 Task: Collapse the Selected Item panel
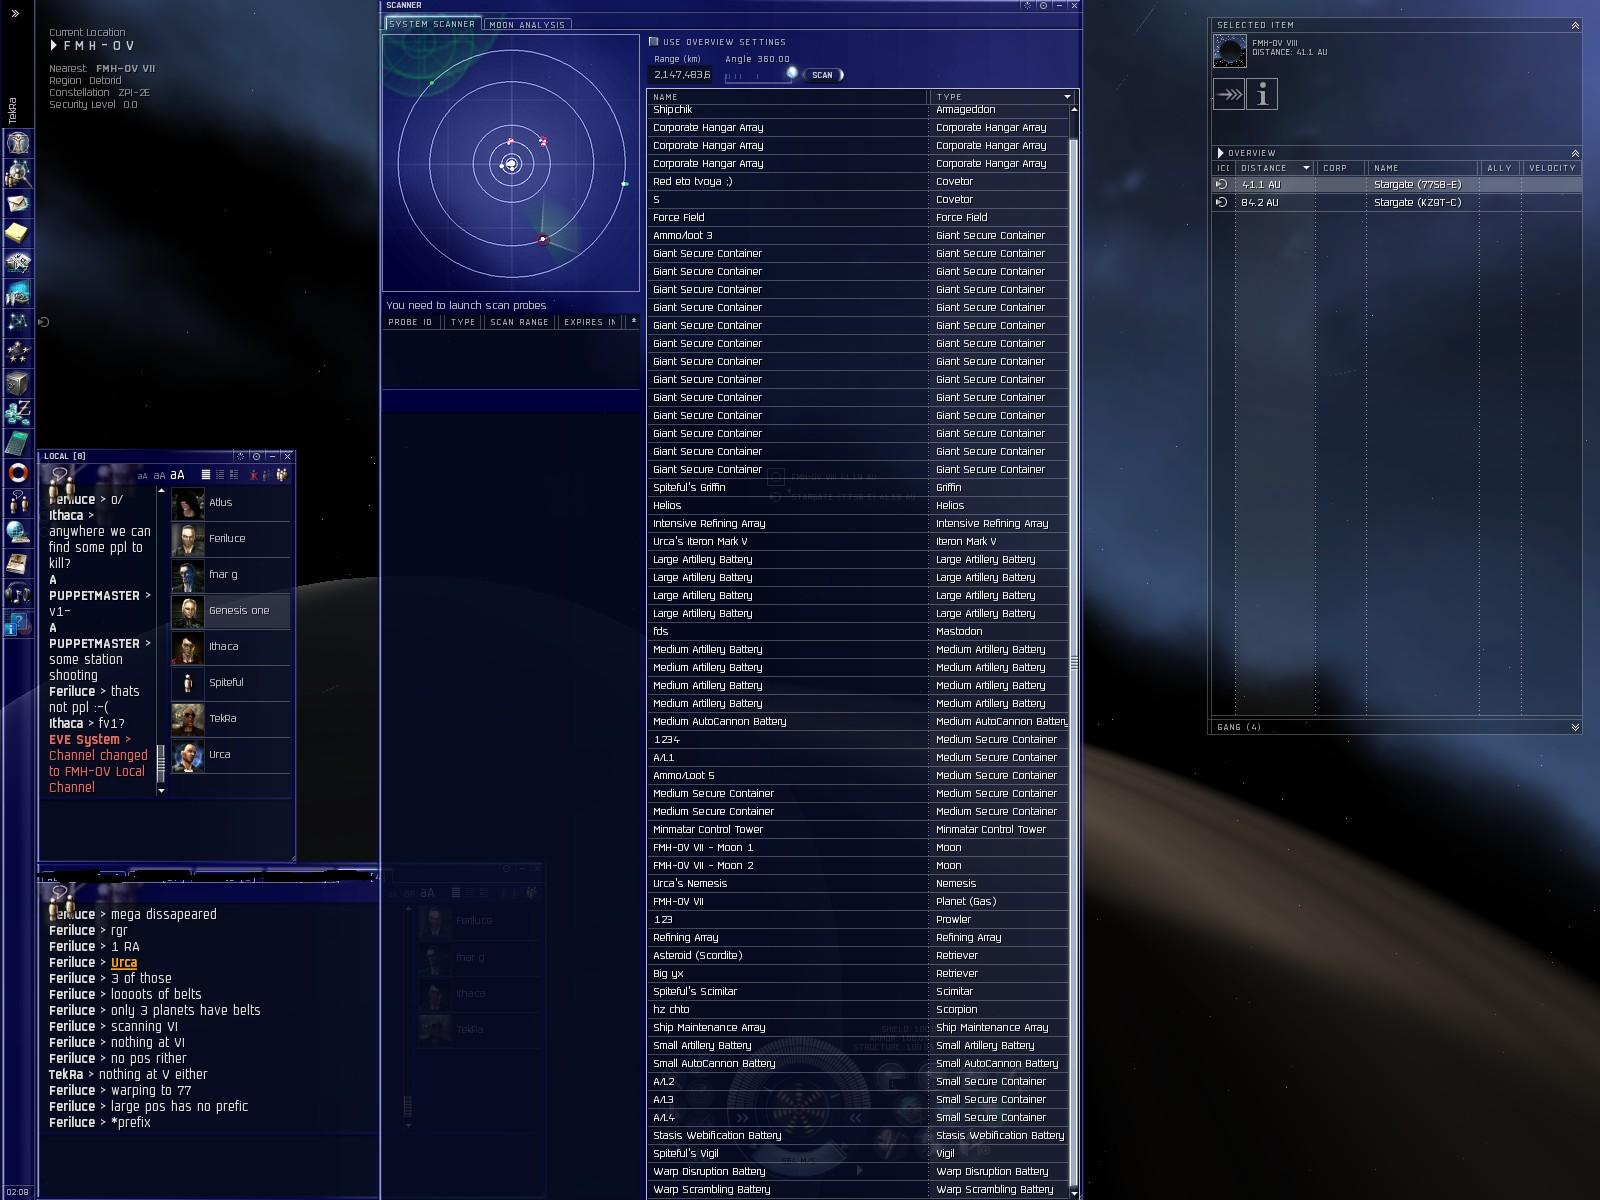click(x=1575, y=25)
